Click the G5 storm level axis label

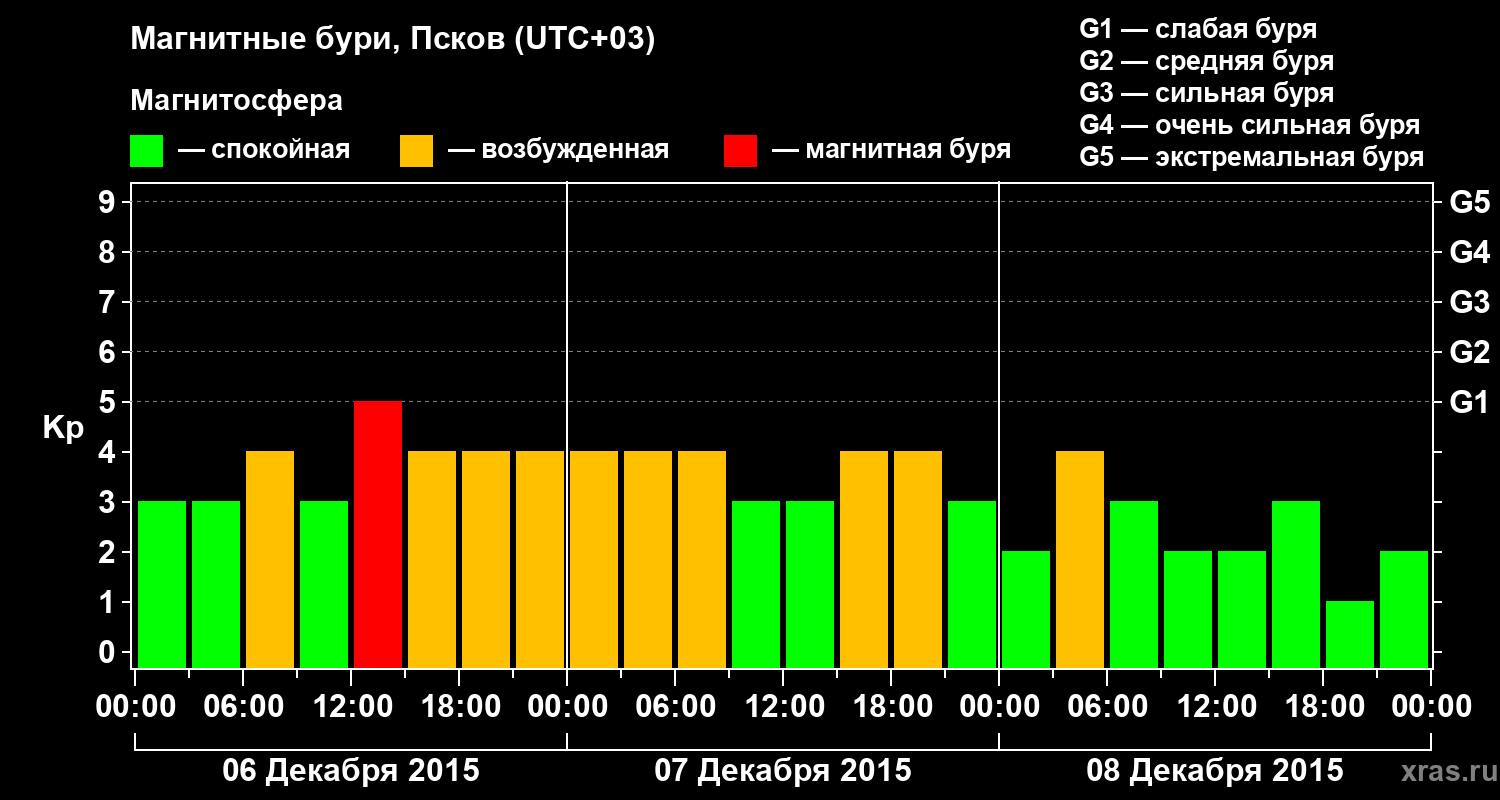point(1469,203)
